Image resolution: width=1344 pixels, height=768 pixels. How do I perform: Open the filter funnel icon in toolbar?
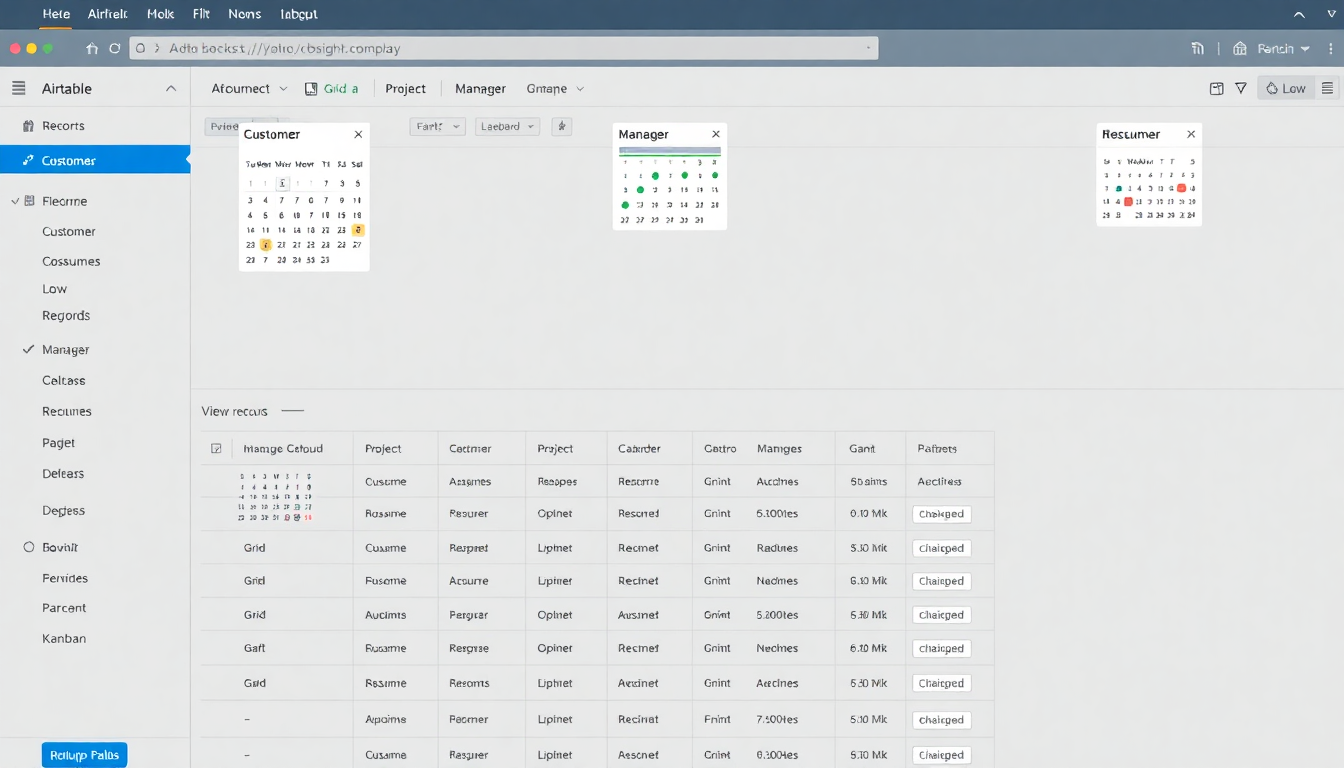[x=1241, y=88]
